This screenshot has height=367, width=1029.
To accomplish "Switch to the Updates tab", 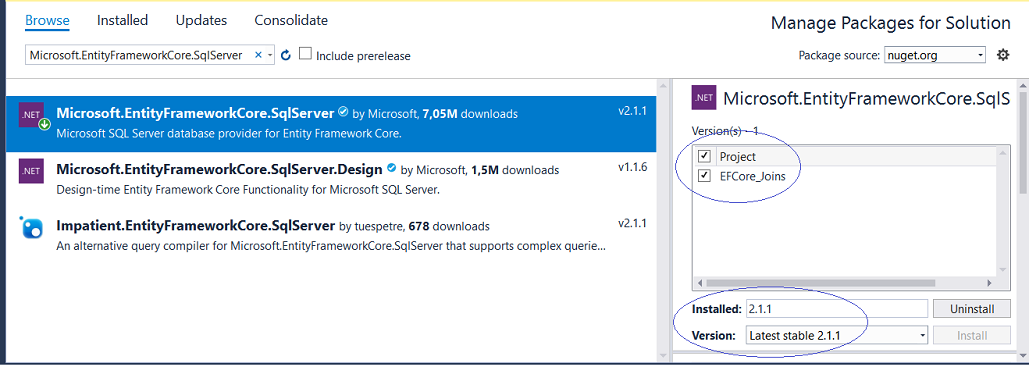I will (x=201, y=20).
